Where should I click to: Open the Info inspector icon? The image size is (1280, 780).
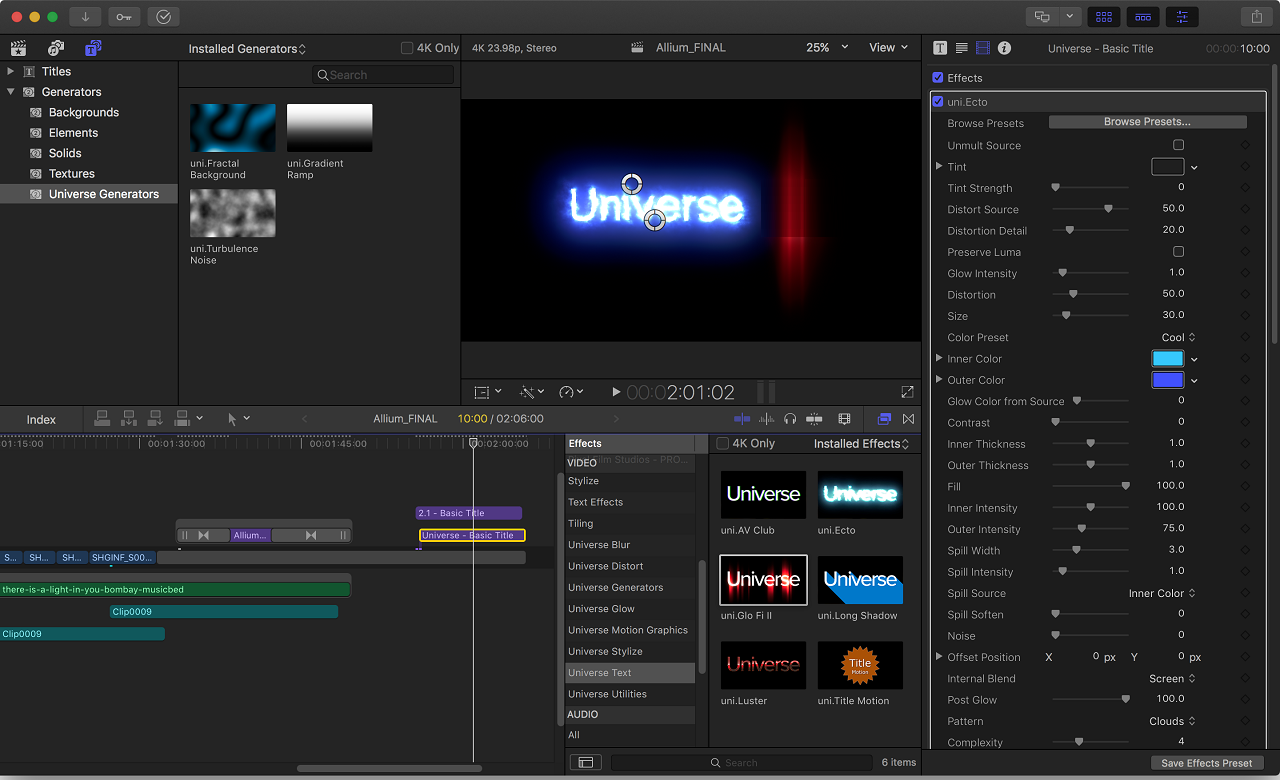coord(1005,48)
